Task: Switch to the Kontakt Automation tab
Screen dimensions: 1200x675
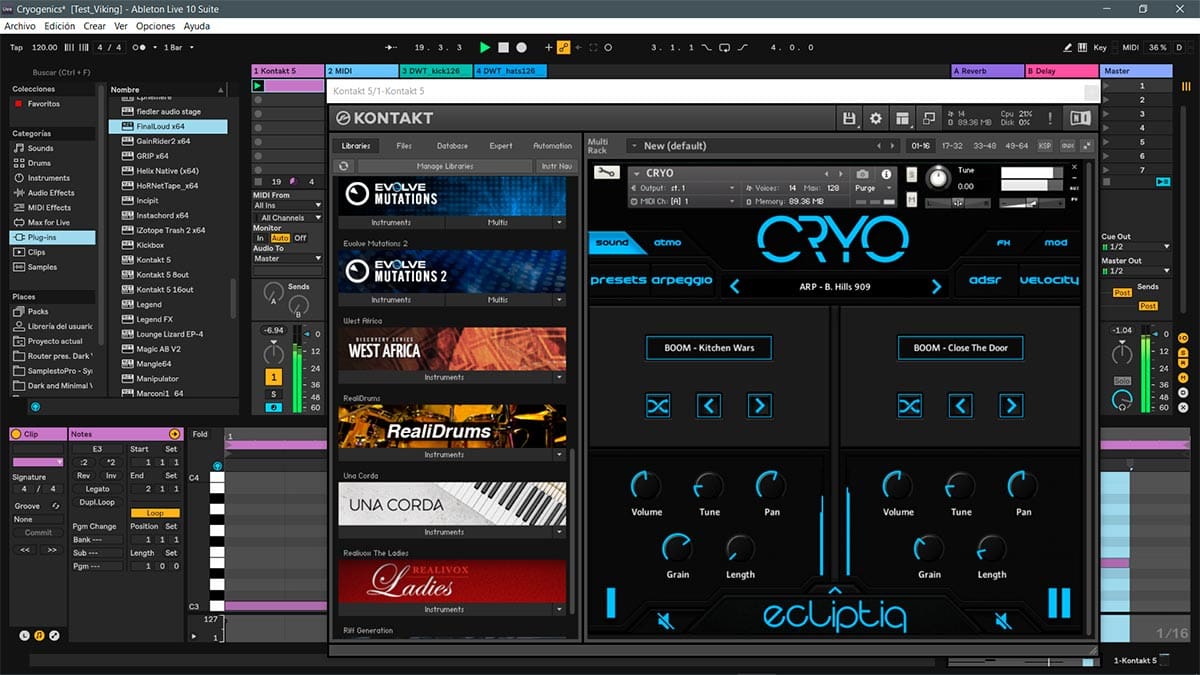Action: tap(552, 146)
